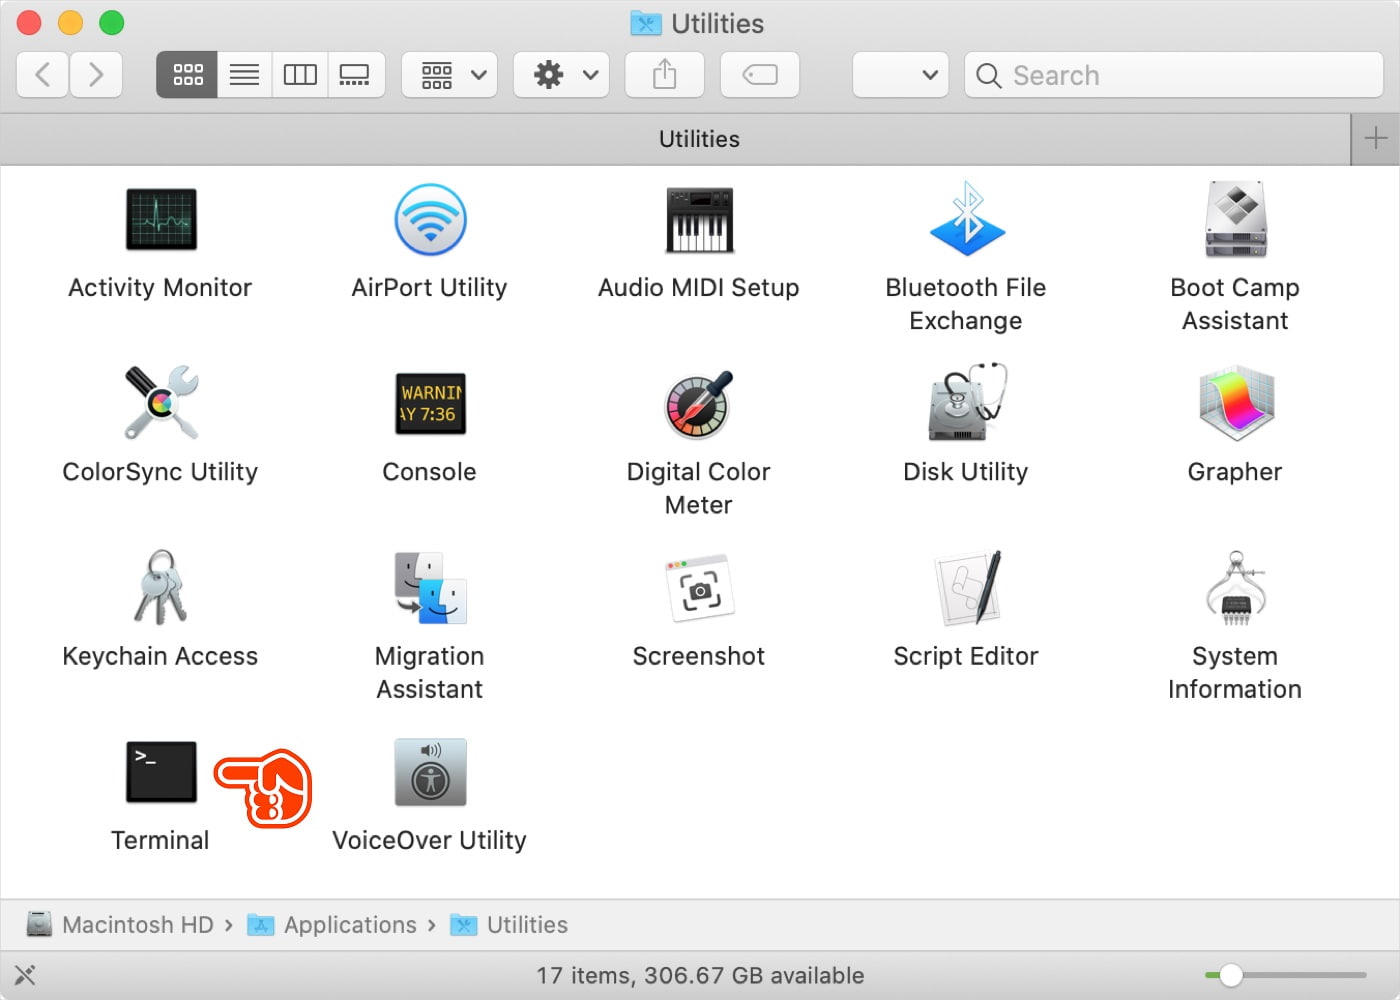Switch to icon view
Image resolution: width=1400 pixels, height=1000 pixels.
[187, 75]
